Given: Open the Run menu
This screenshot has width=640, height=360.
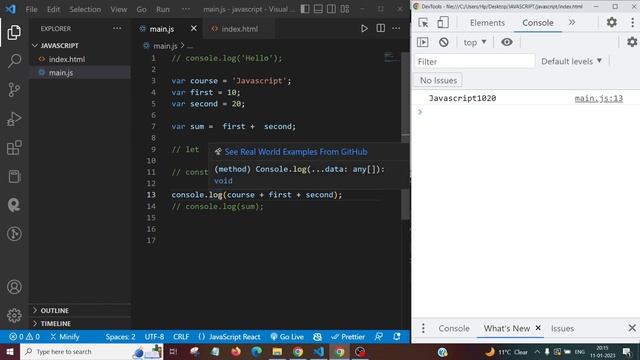Looking at the screenshot, I should pyautogui.click(x=162, y=9).
